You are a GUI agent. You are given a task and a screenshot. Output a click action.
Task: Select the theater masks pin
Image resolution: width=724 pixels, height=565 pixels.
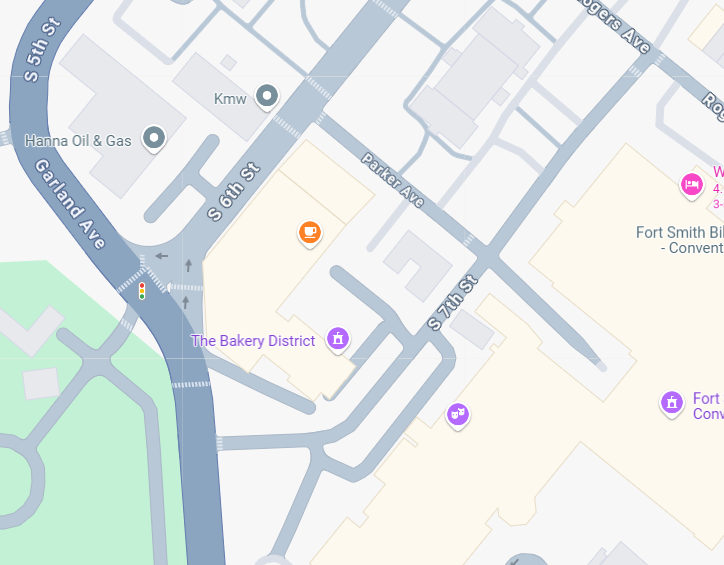[458, 416]
